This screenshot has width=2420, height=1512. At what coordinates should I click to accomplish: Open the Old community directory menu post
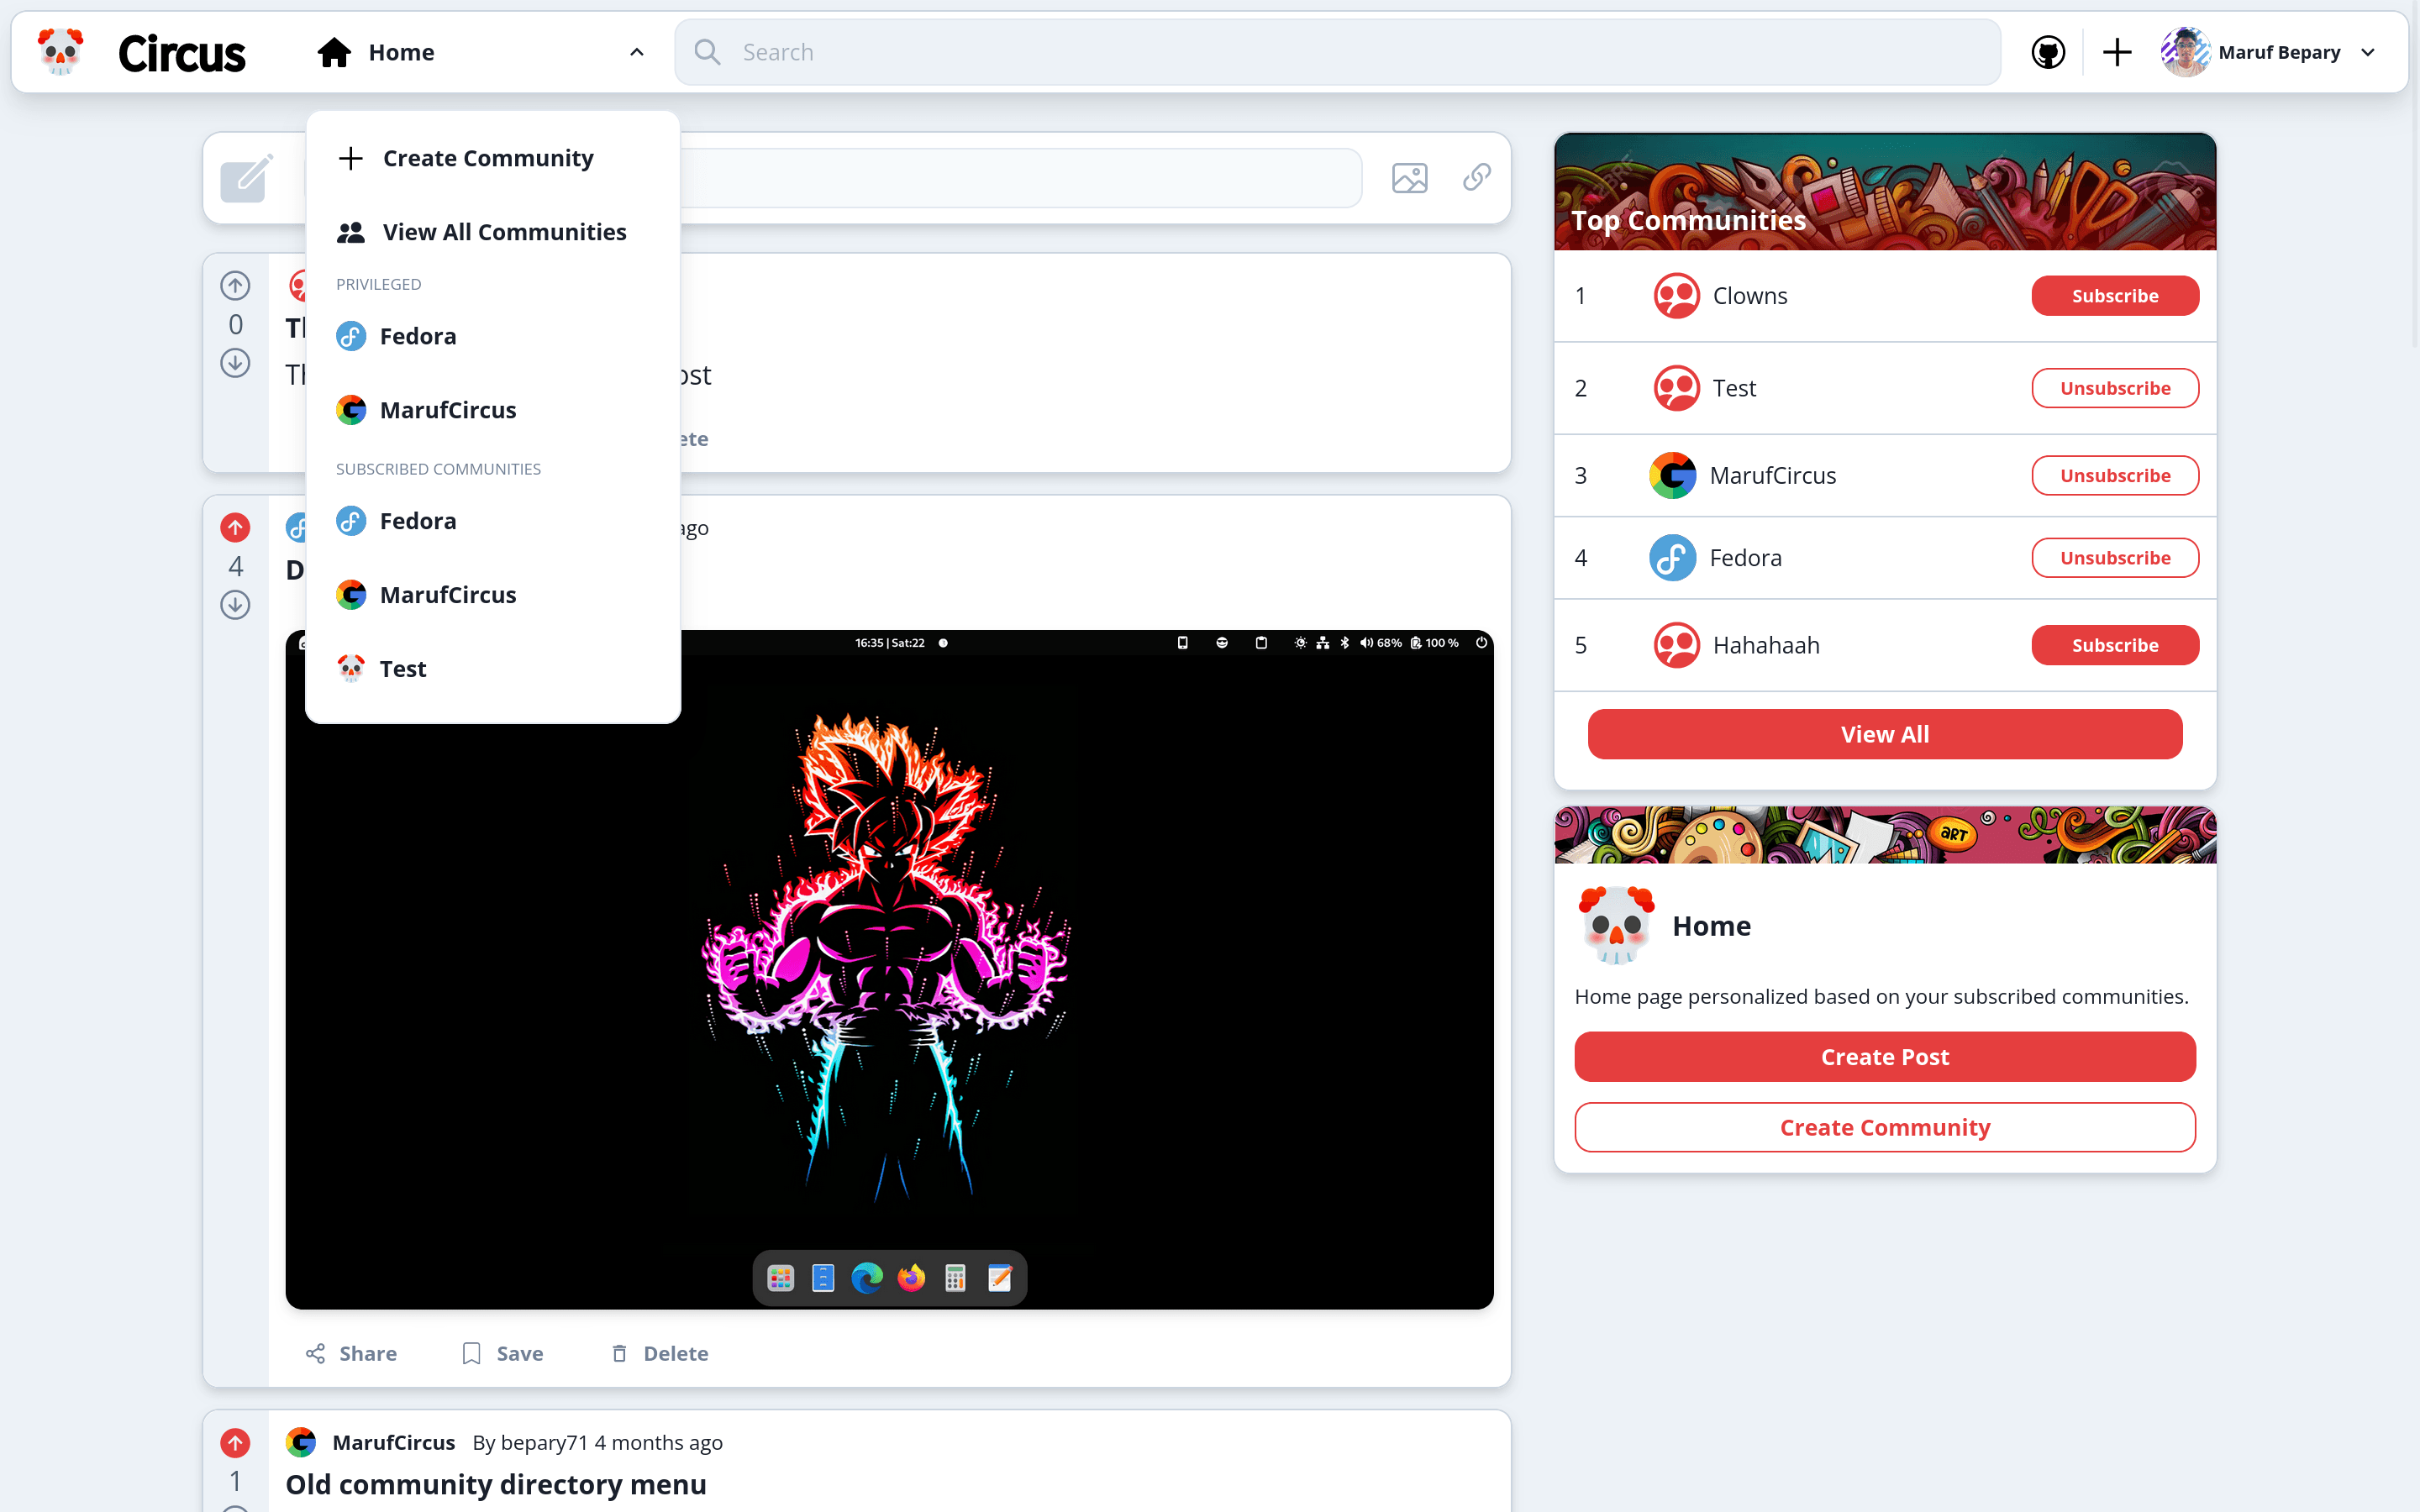[x=496, y=1485]
